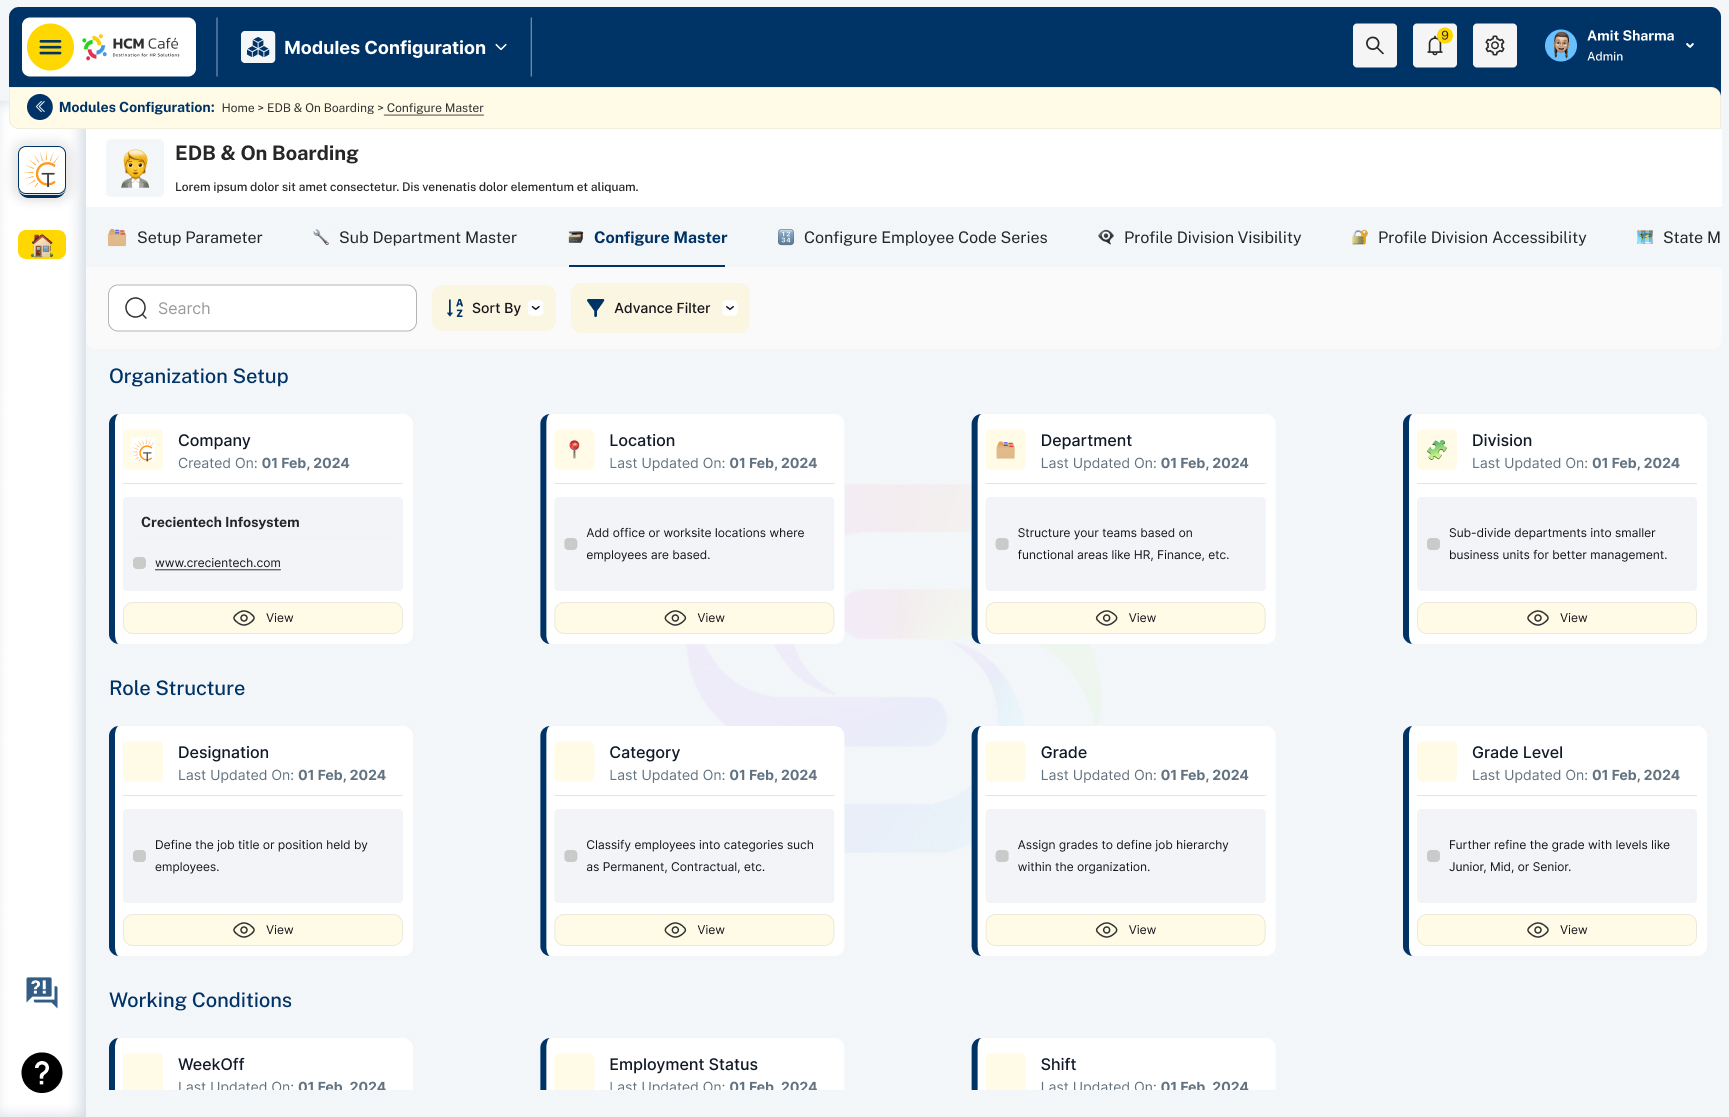The image size is (1729, 1117).
Task: Tick the Category description checkbox
Action: pyautogui.click(x=571, y=856)
